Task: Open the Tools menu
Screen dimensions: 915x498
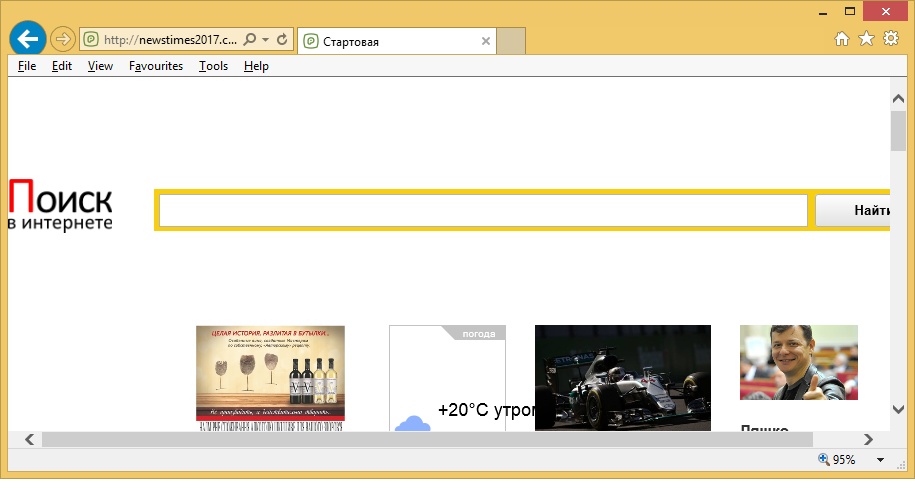Action: [213, 66]
